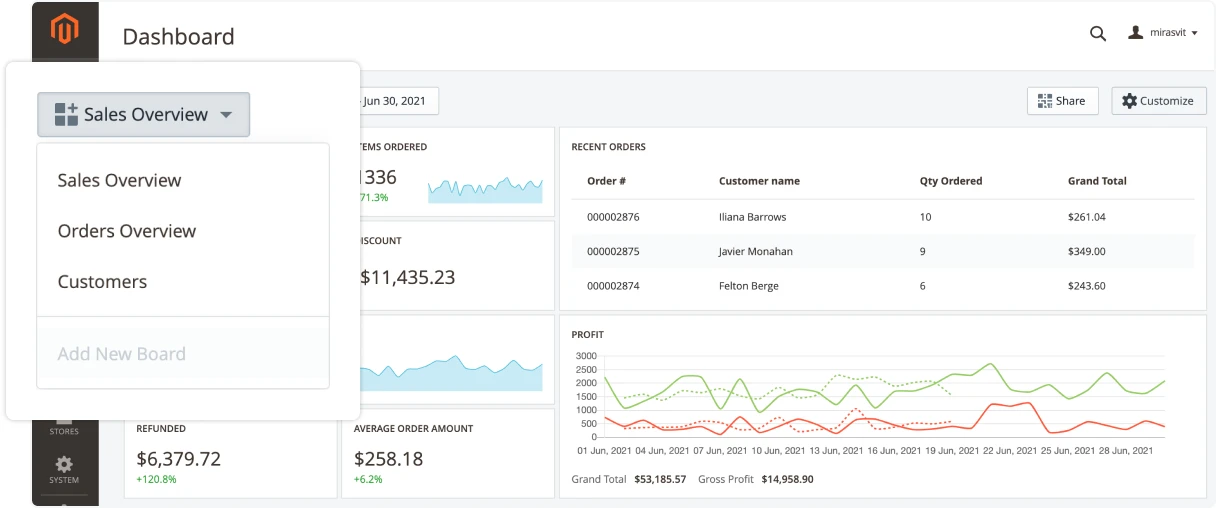Click the user avatar icon
The image size is (1216, 508).
pyautogui.click(x=1135, y=33)
